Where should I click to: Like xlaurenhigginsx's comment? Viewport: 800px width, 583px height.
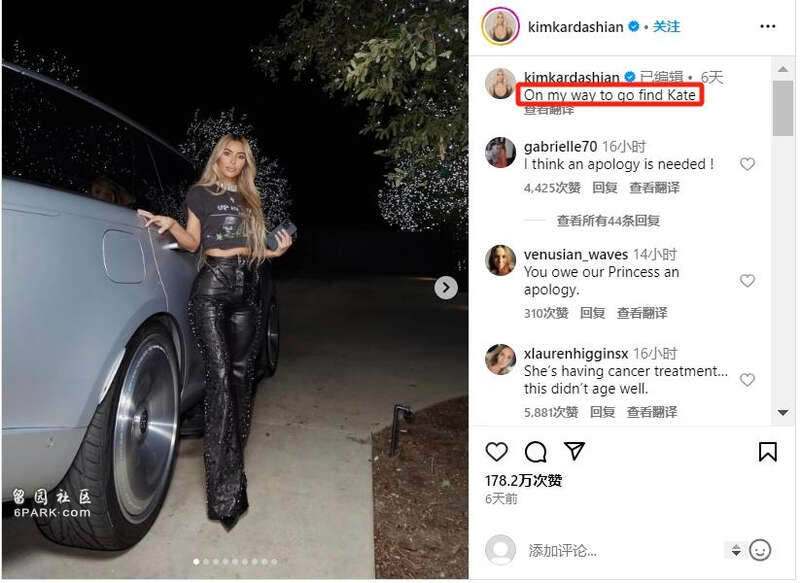pos(747,379)
